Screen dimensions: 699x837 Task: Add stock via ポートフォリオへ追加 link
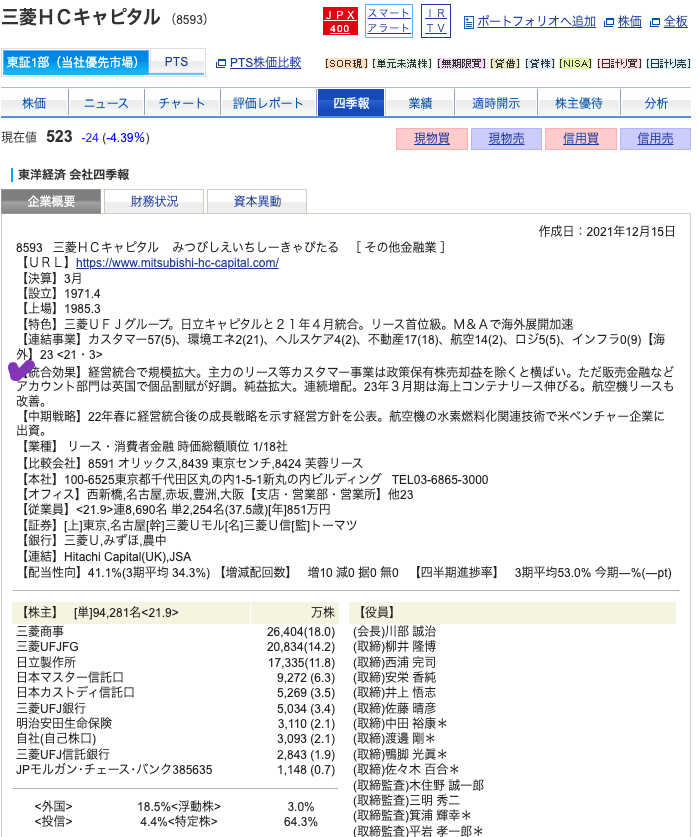536,21
